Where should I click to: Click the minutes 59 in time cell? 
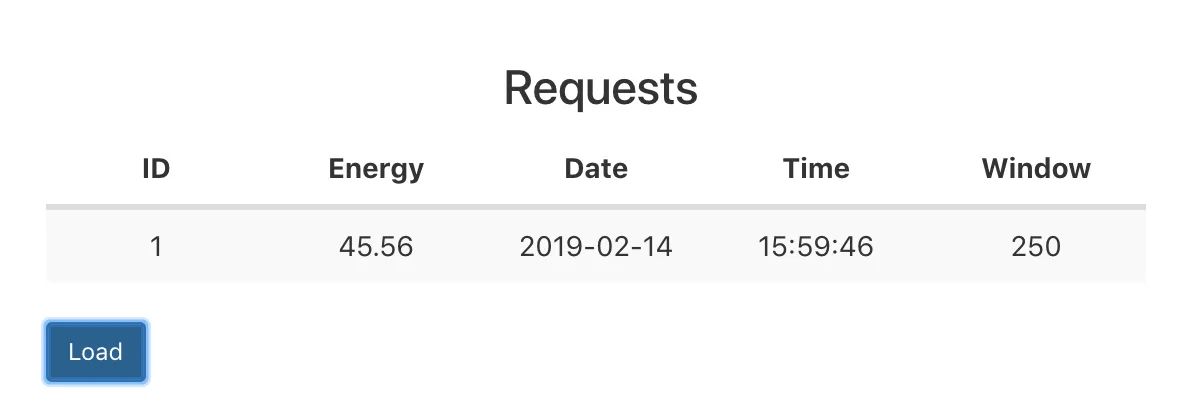[x=815, y=246]
